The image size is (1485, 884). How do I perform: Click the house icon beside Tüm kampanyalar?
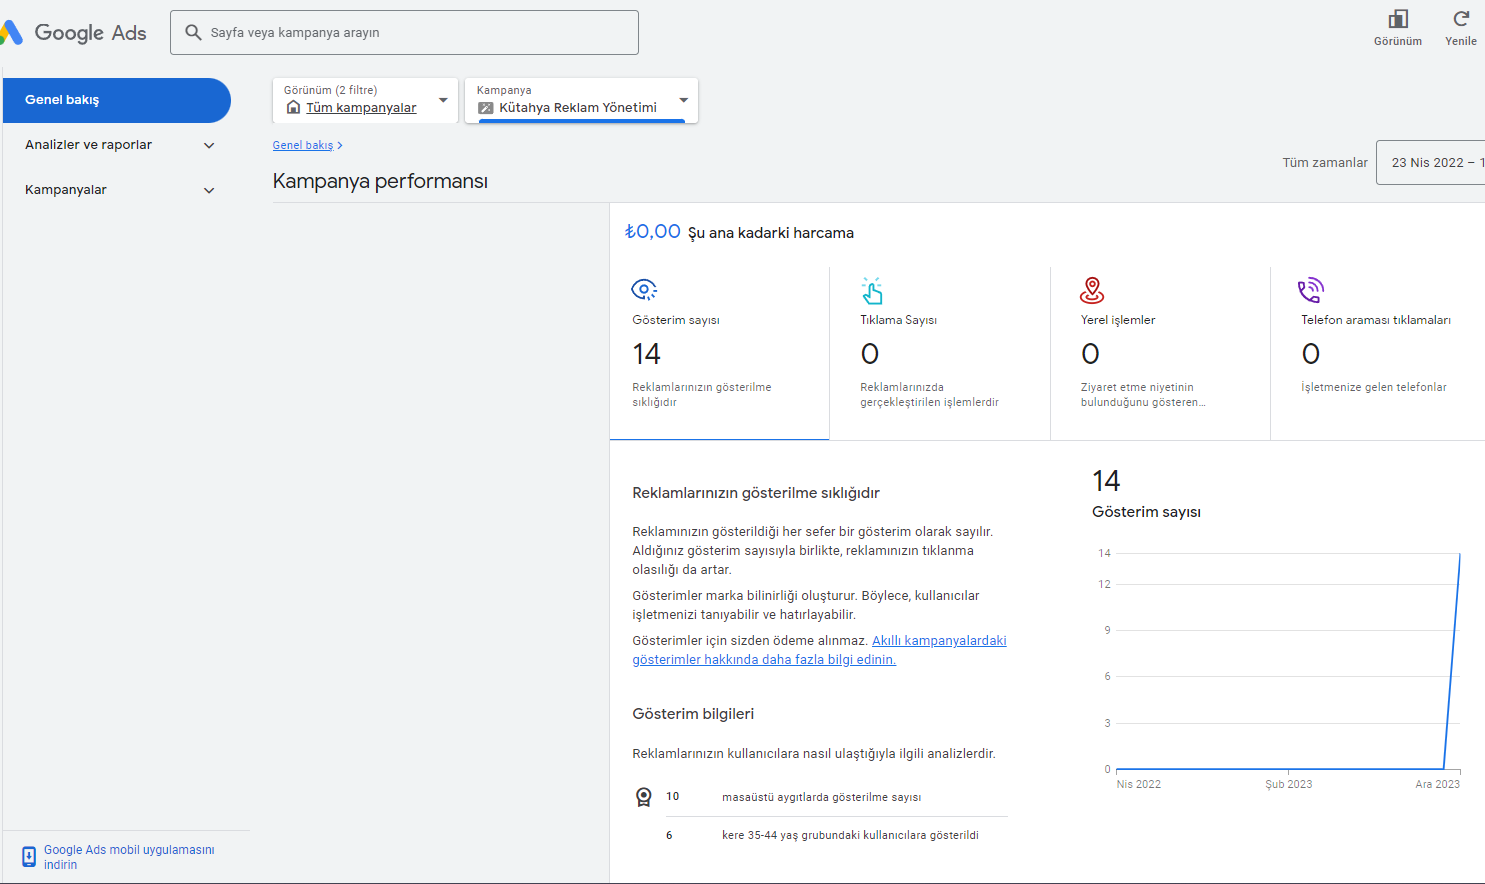point(293,107)
